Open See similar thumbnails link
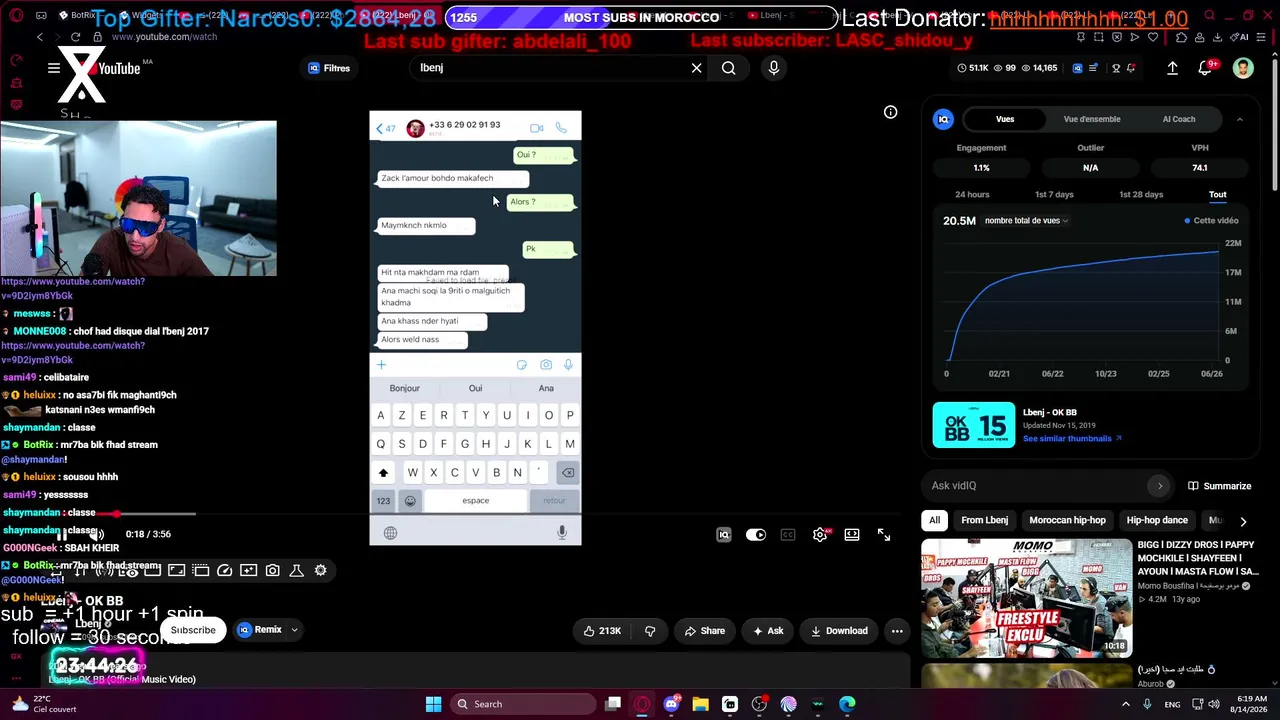Screen dimensions: 1280x720 click(1072, 438)
